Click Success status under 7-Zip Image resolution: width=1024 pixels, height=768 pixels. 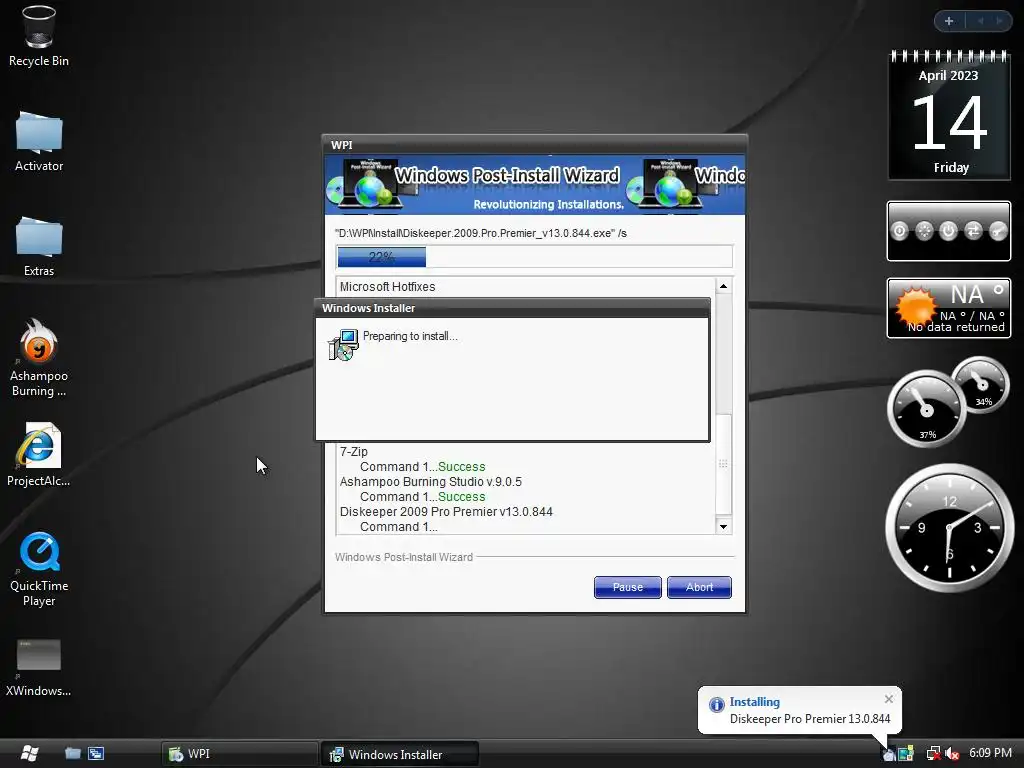(462, 467)
